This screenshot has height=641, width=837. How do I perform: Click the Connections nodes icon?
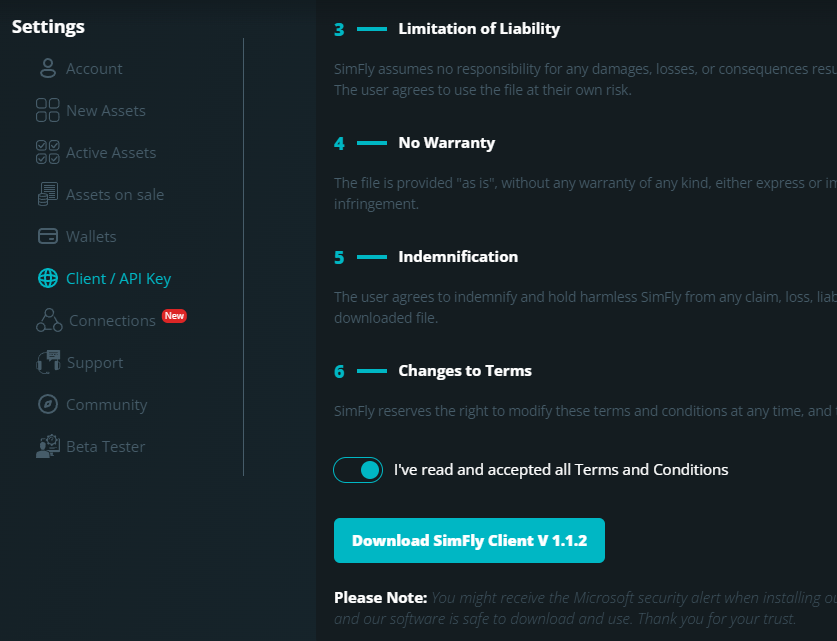coord(48,321)
